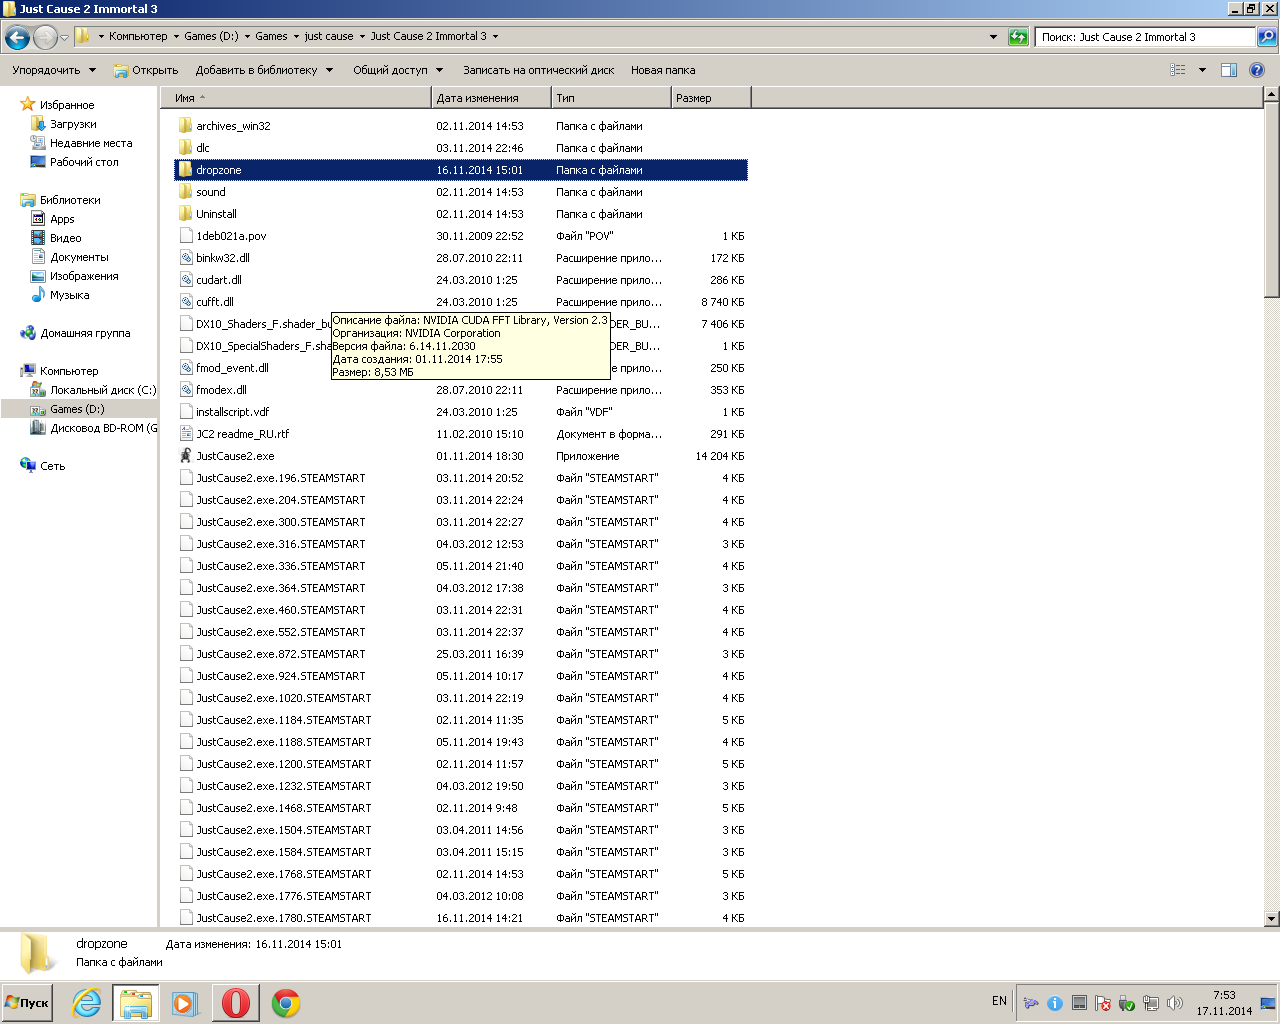Click the clock showing 7:53

(x=1224, y=995)
